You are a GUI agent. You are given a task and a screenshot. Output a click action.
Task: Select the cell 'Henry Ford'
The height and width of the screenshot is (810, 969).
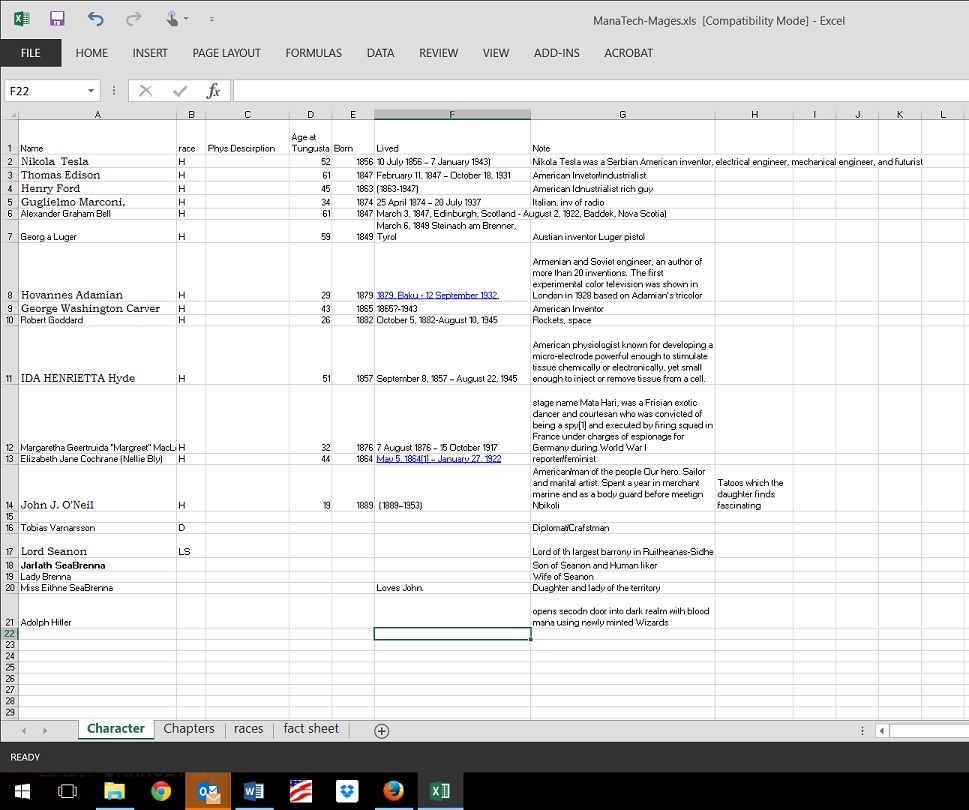coord(98,189)
